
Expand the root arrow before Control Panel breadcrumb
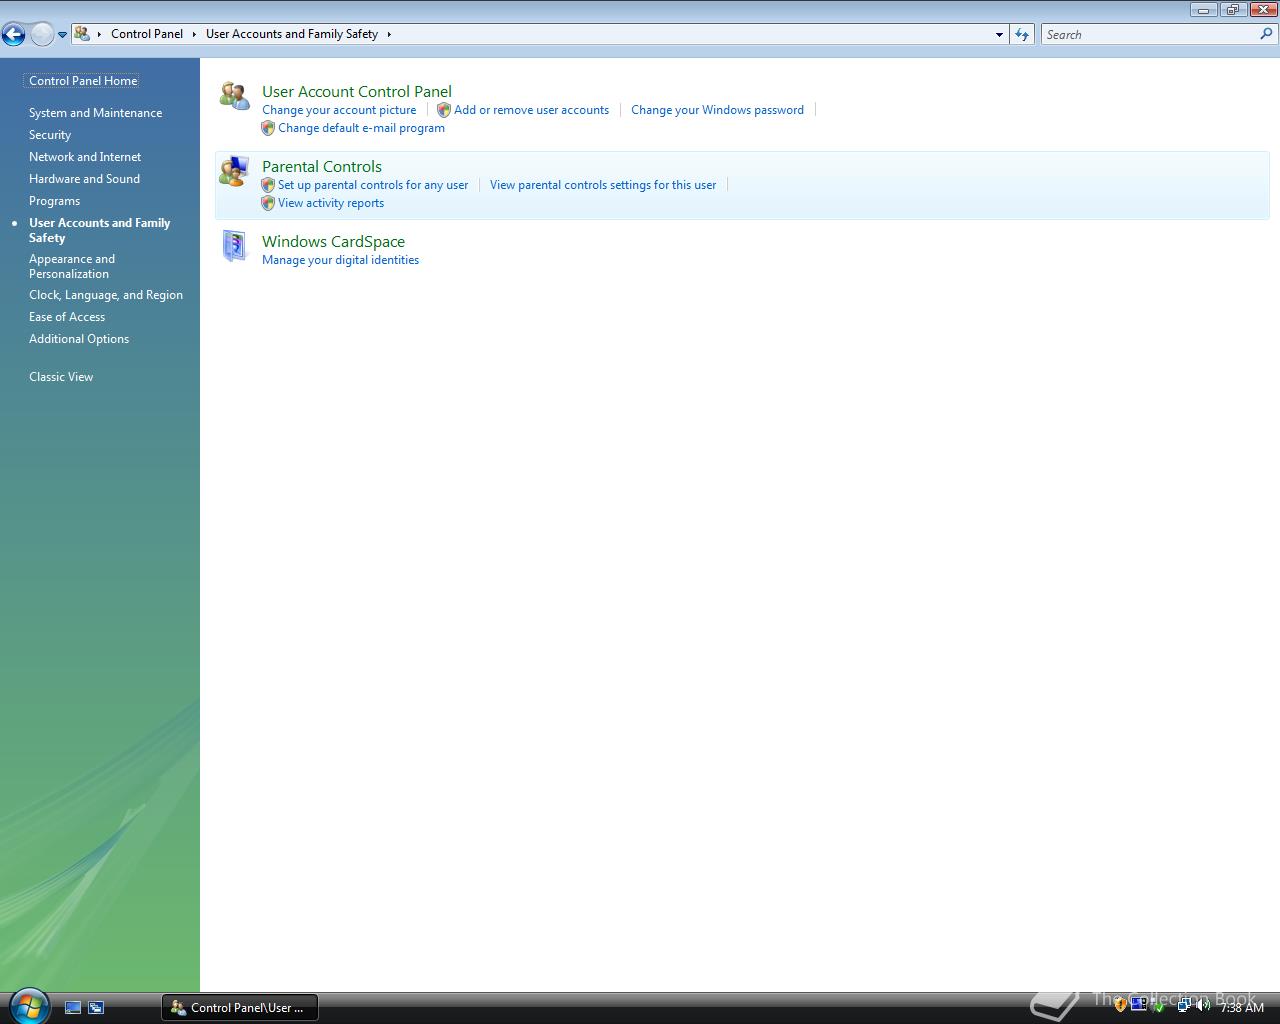click(99, 34)
